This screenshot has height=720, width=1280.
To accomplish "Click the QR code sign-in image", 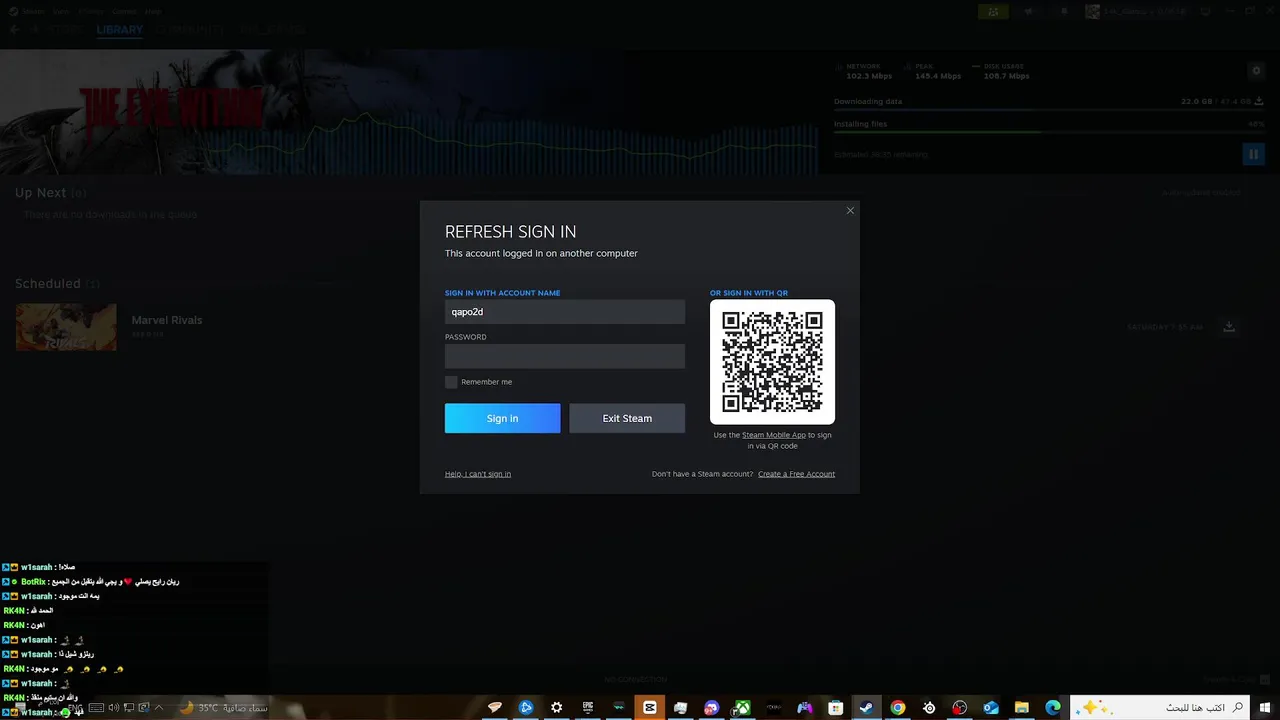I will tap(772, 362).
